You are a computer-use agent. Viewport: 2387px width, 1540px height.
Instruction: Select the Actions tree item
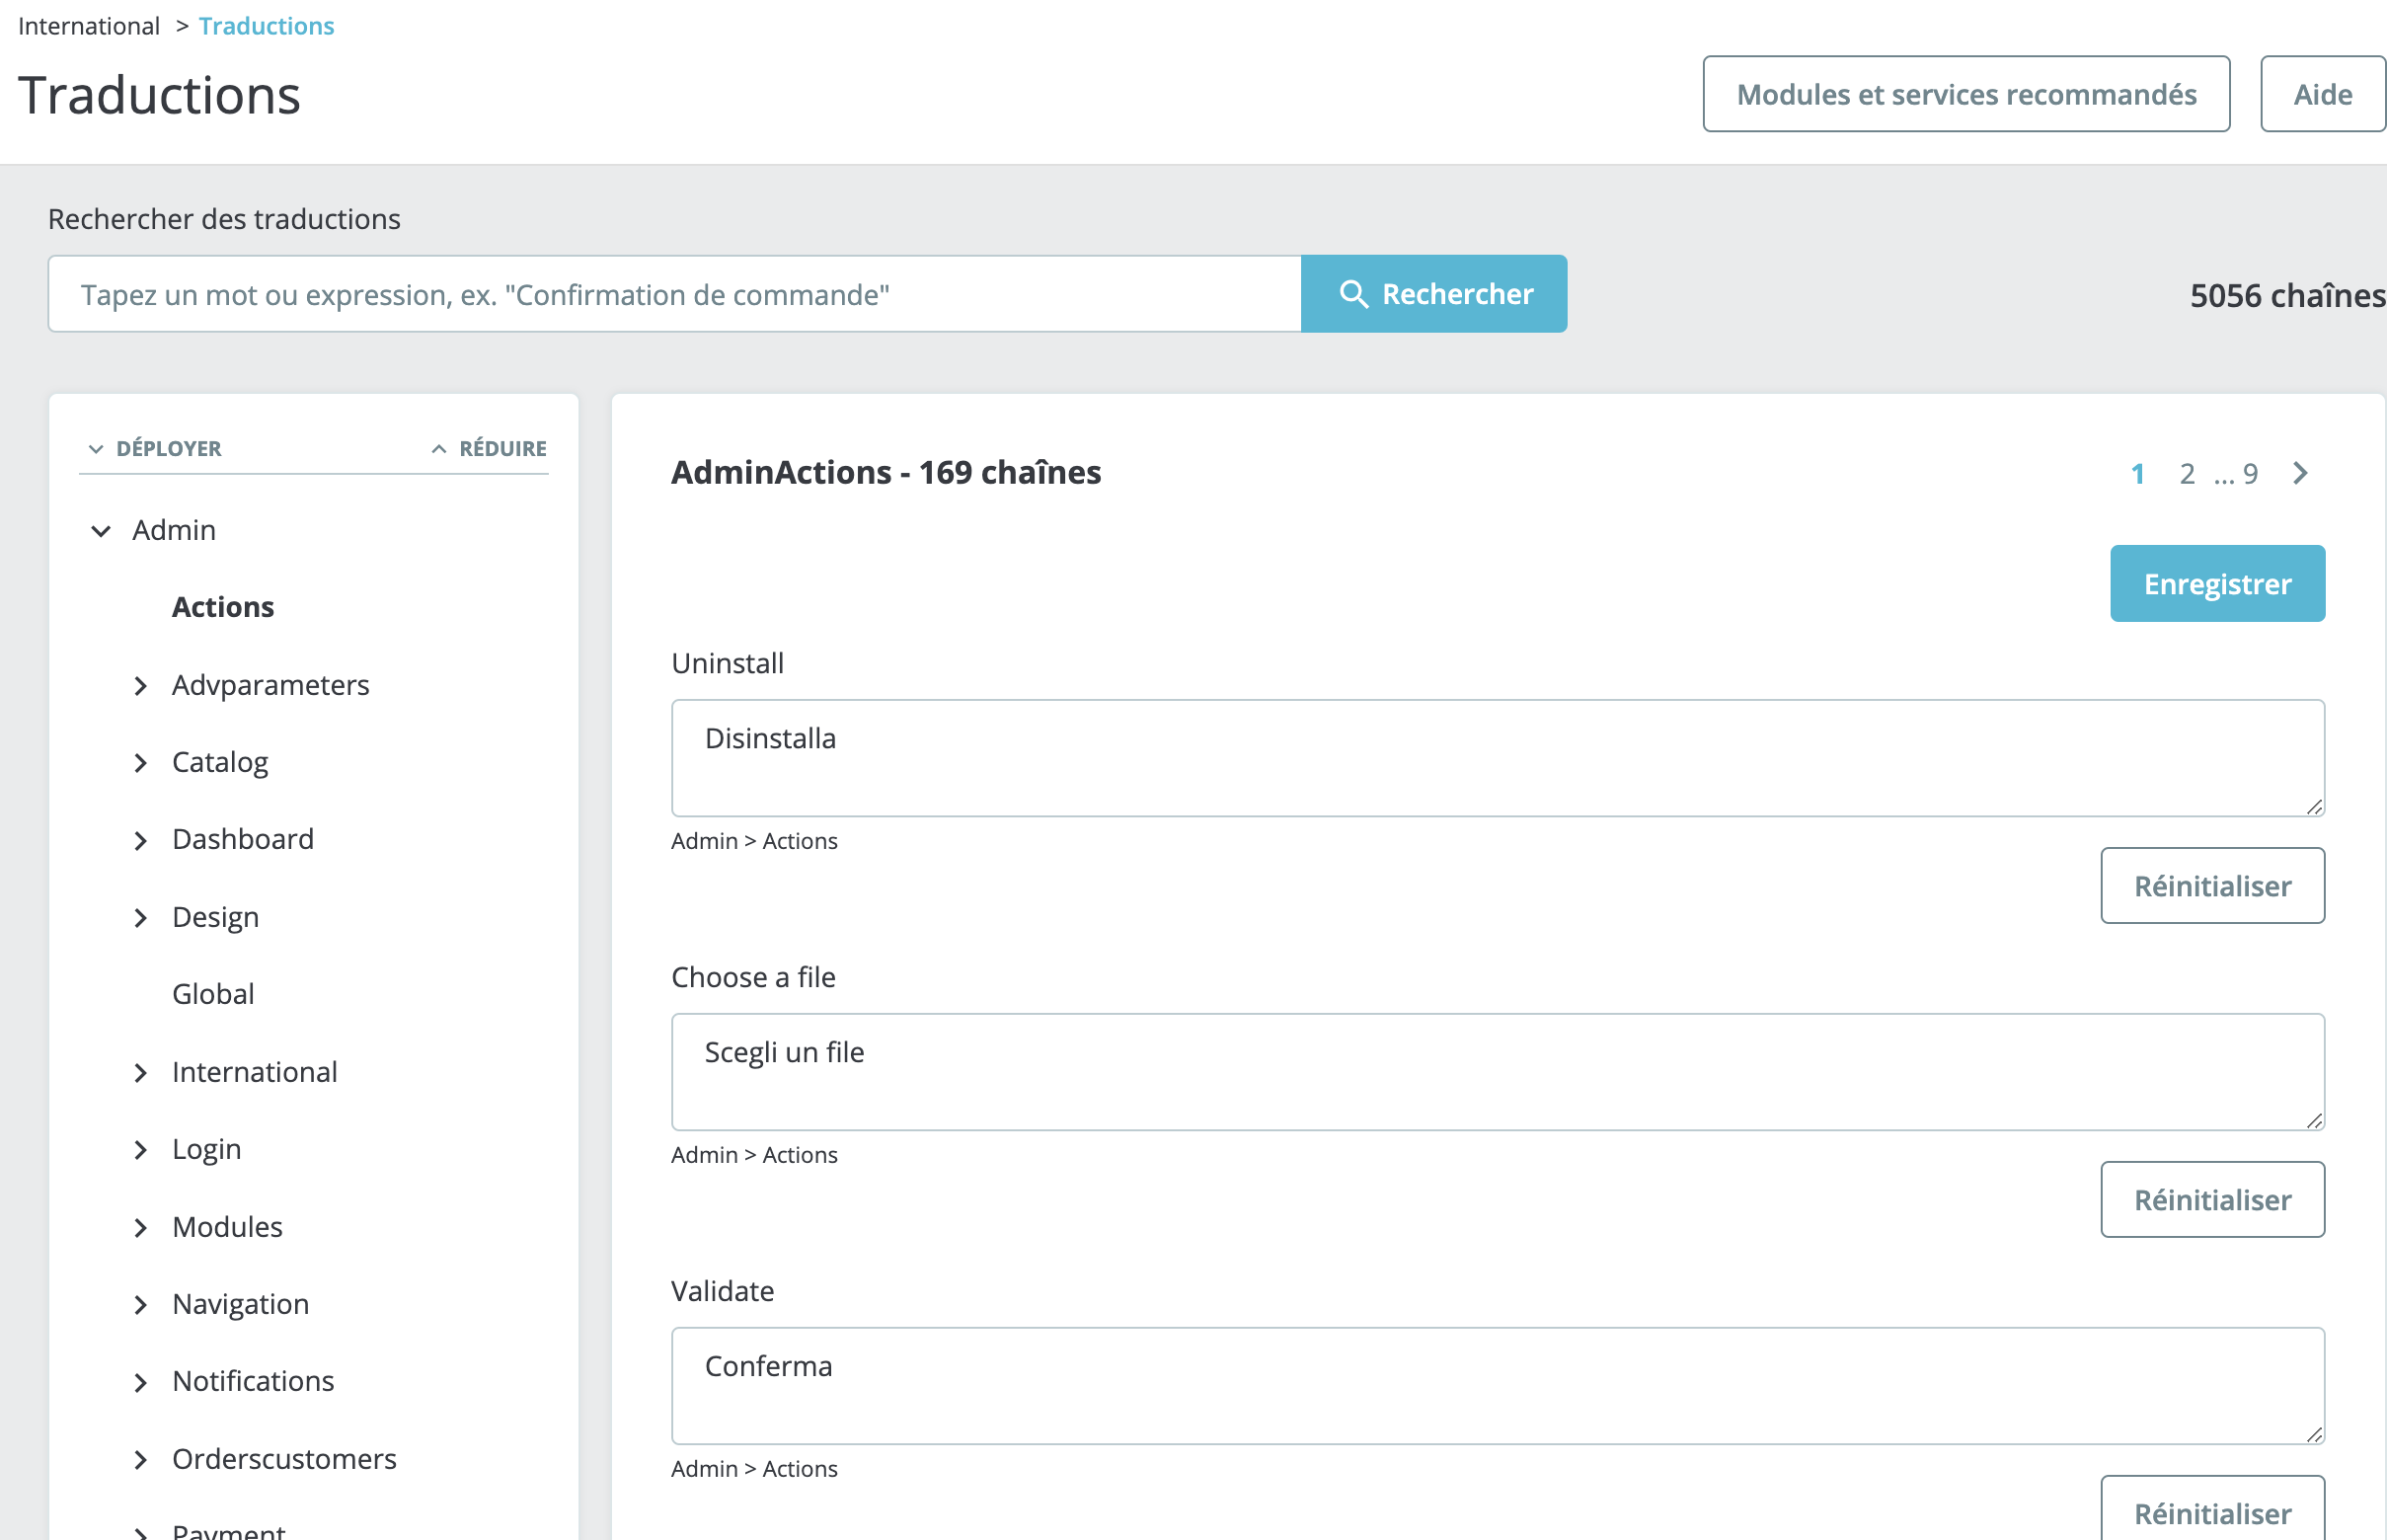[x=223, y=607]
